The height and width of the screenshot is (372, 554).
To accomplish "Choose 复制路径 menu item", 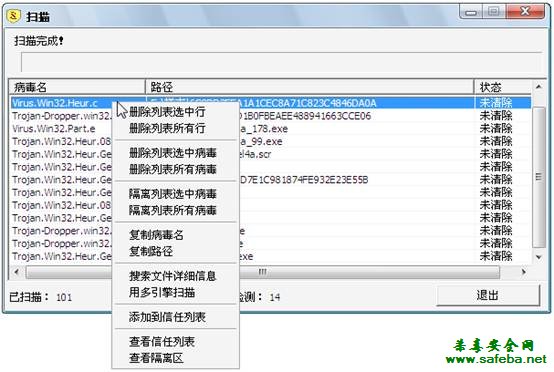I will click(x=151, y=251).
